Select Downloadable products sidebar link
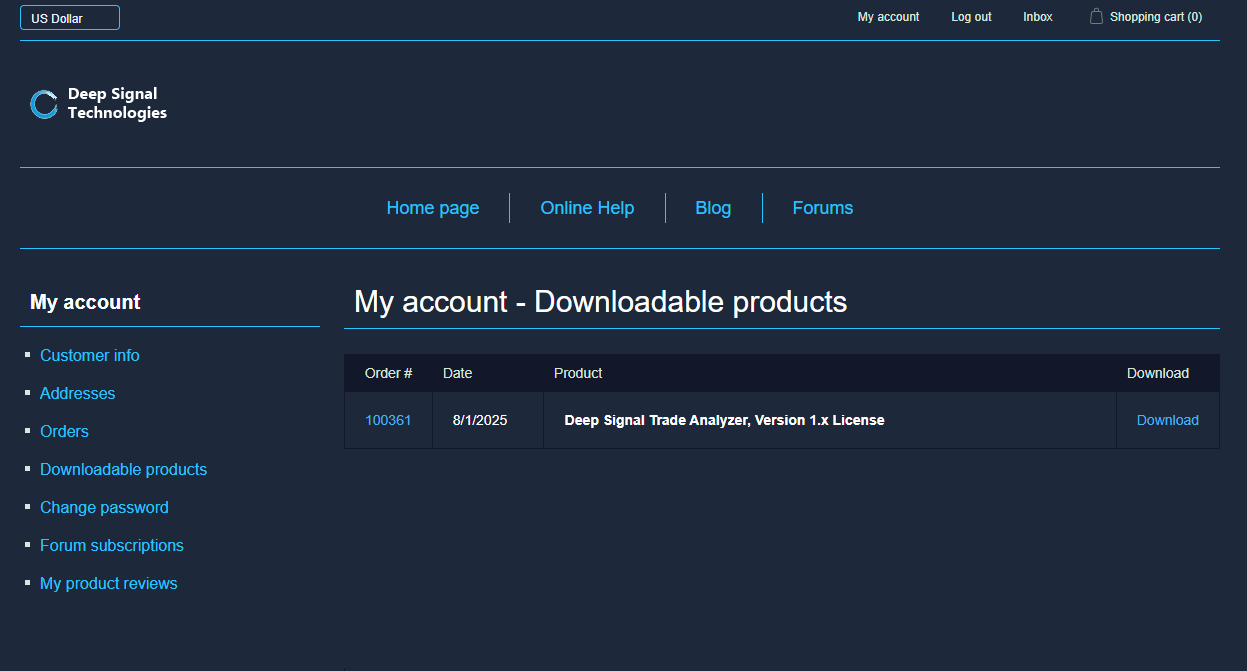The image size is (1247, 671). (123, 470)
